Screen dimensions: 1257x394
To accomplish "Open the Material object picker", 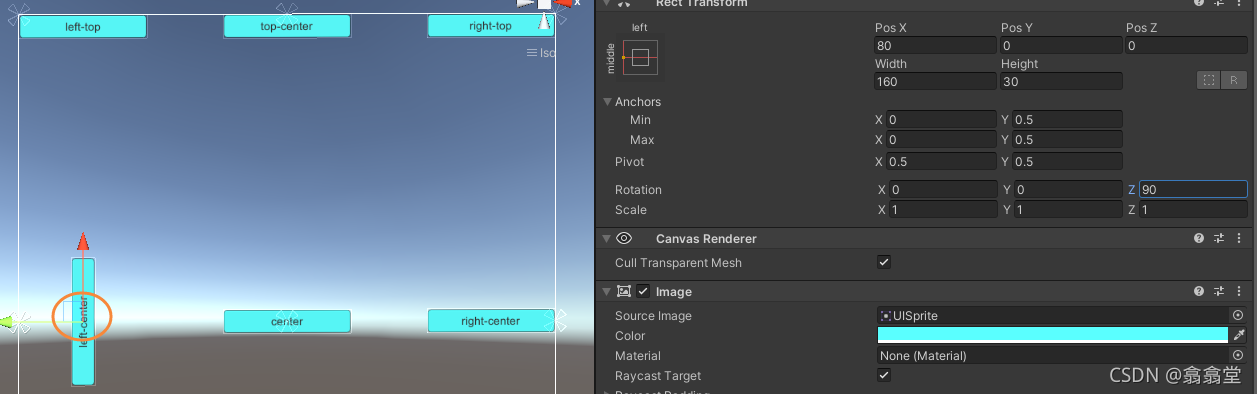I will coord(1238,356).
